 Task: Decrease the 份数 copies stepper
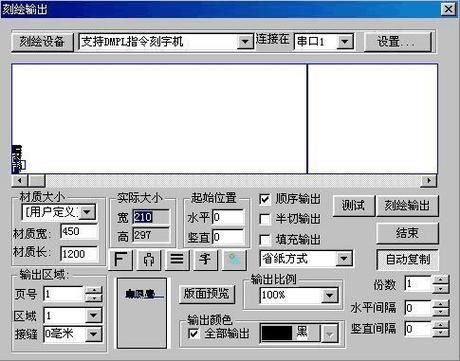[441, 288]
